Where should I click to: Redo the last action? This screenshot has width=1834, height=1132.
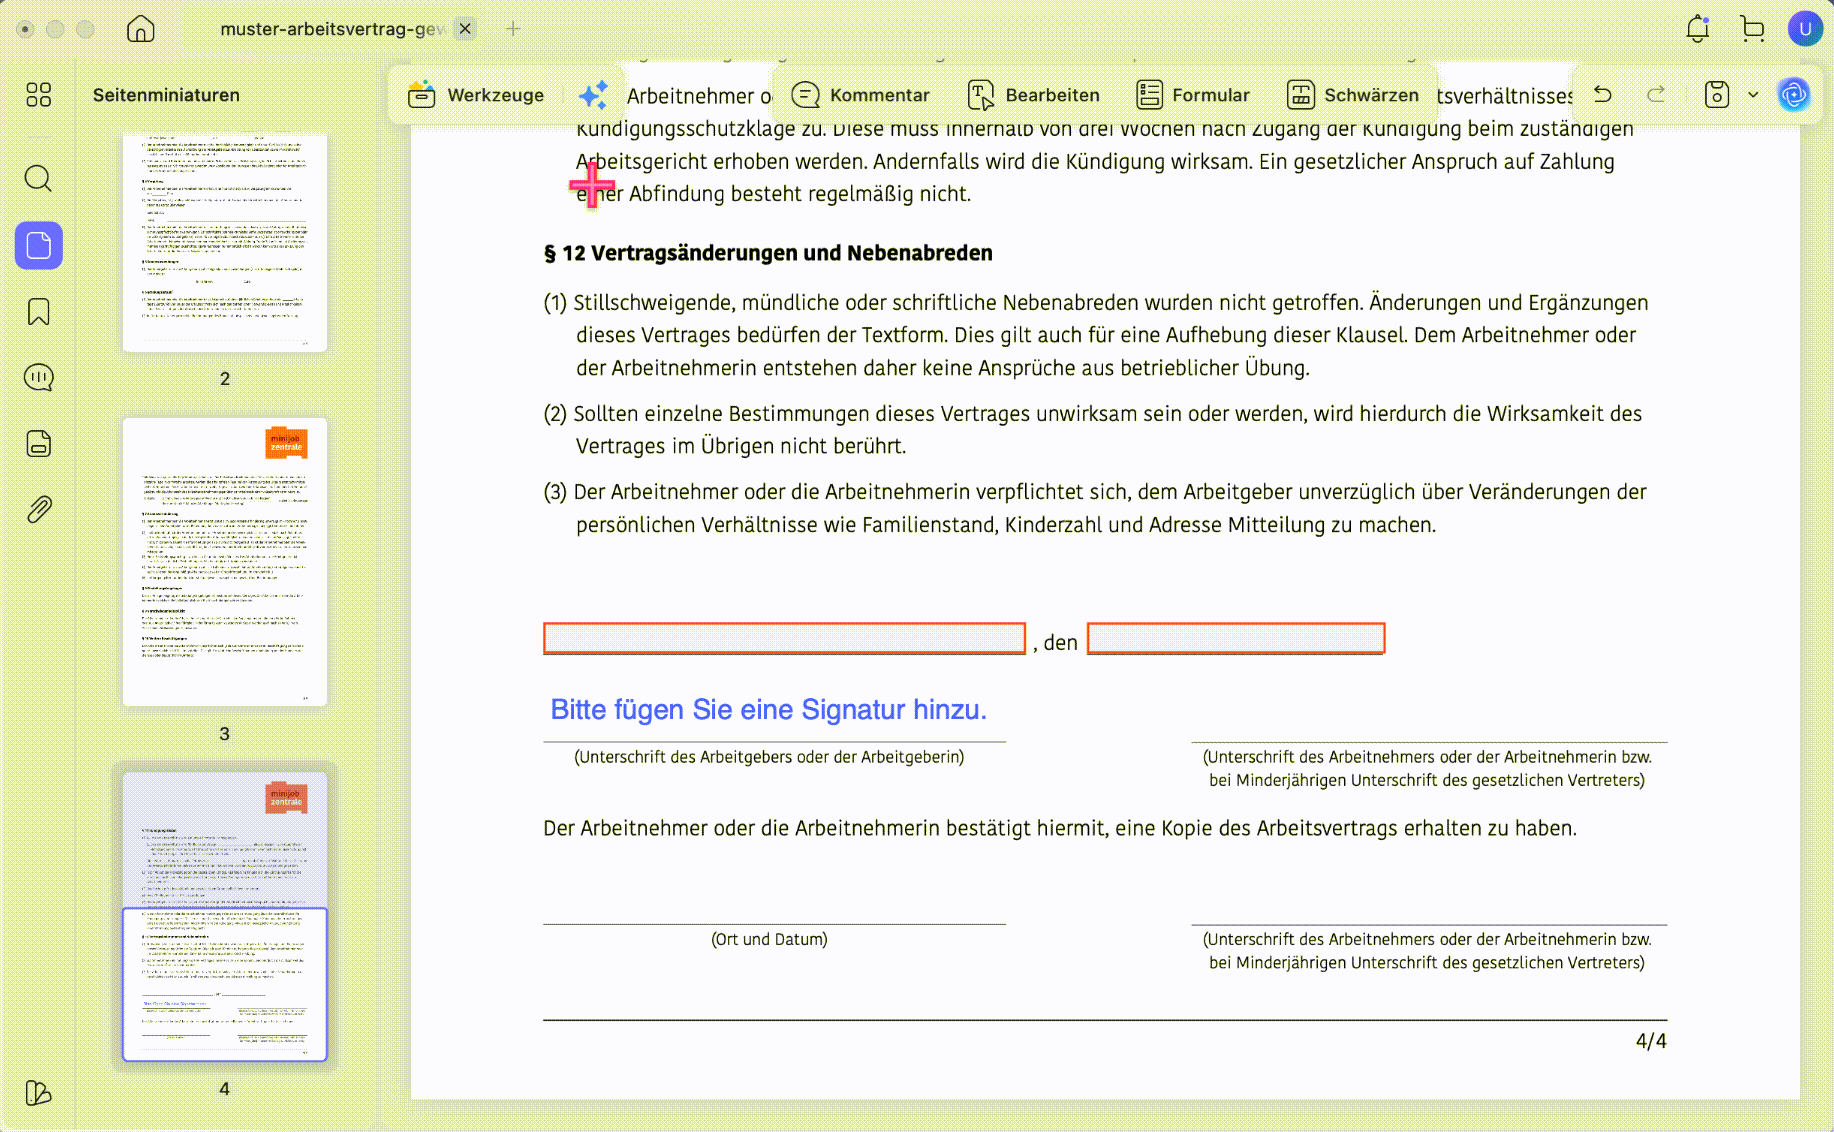[x=1656, y=95]
